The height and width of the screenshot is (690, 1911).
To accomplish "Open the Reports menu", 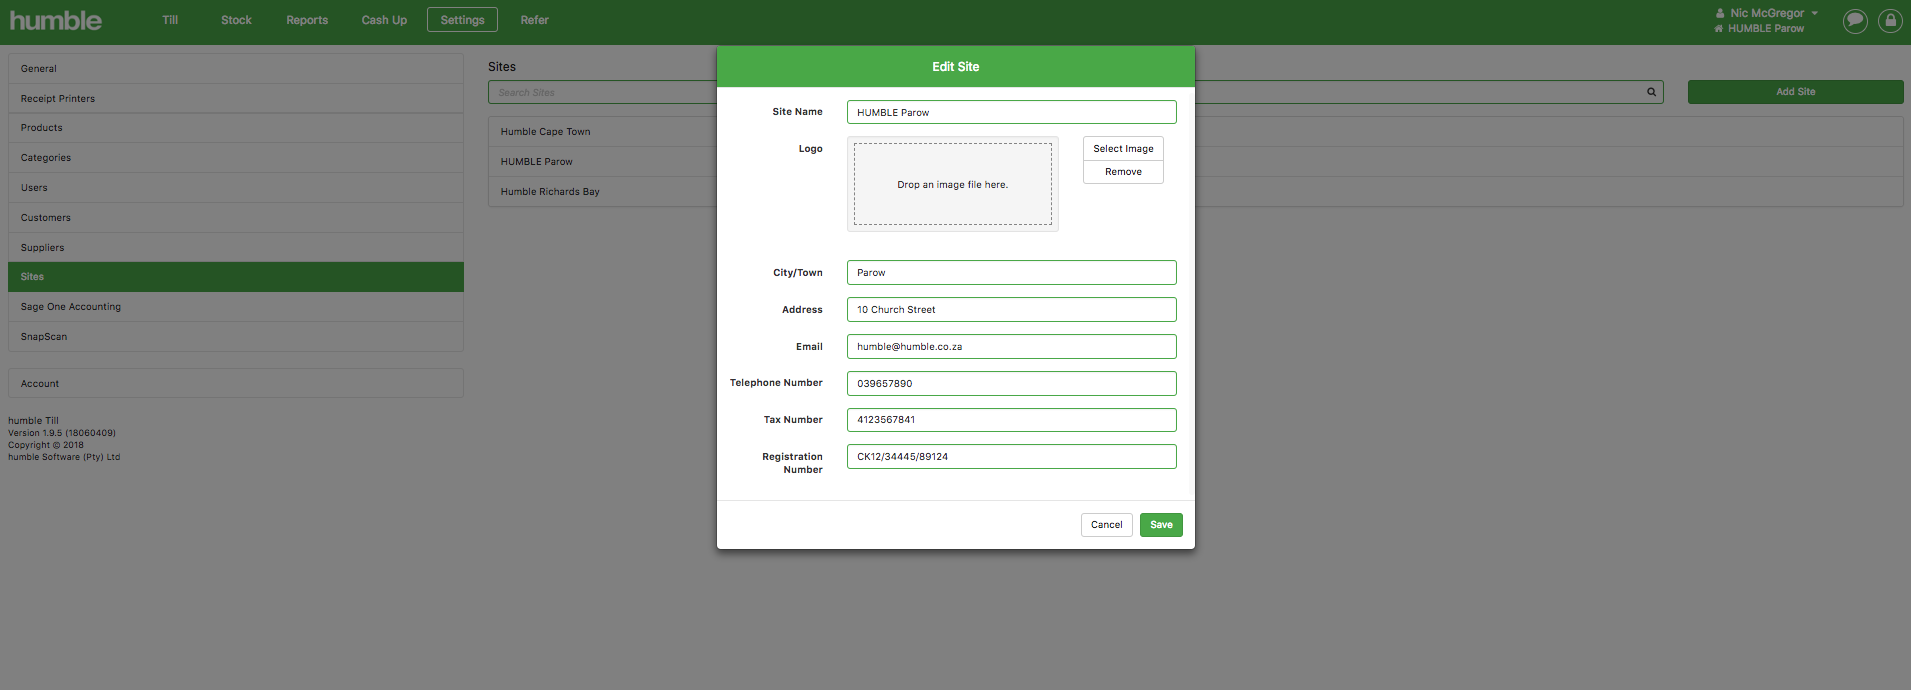I will pos(307,20).
